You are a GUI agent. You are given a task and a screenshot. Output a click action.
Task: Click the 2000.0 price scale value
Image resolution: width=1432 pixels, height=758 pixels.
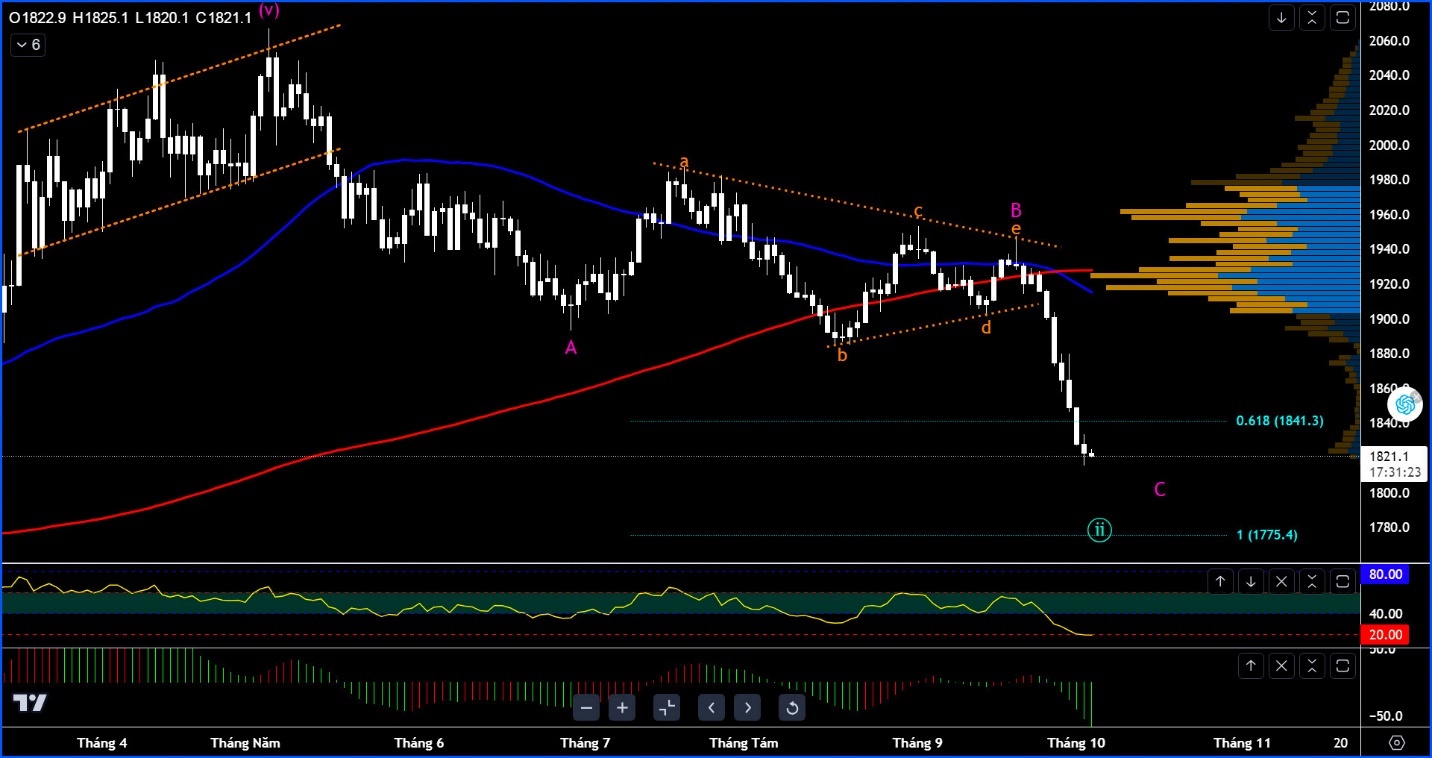(1390, 145)
